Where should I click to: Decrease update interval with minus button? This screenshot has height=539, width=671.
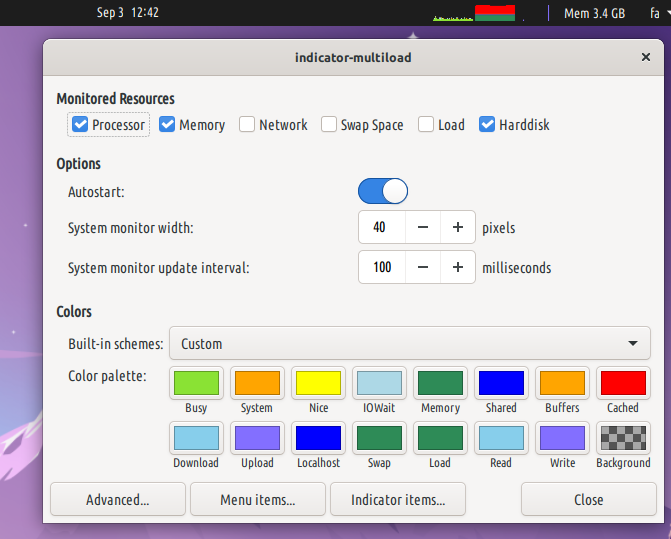point(423,268)
